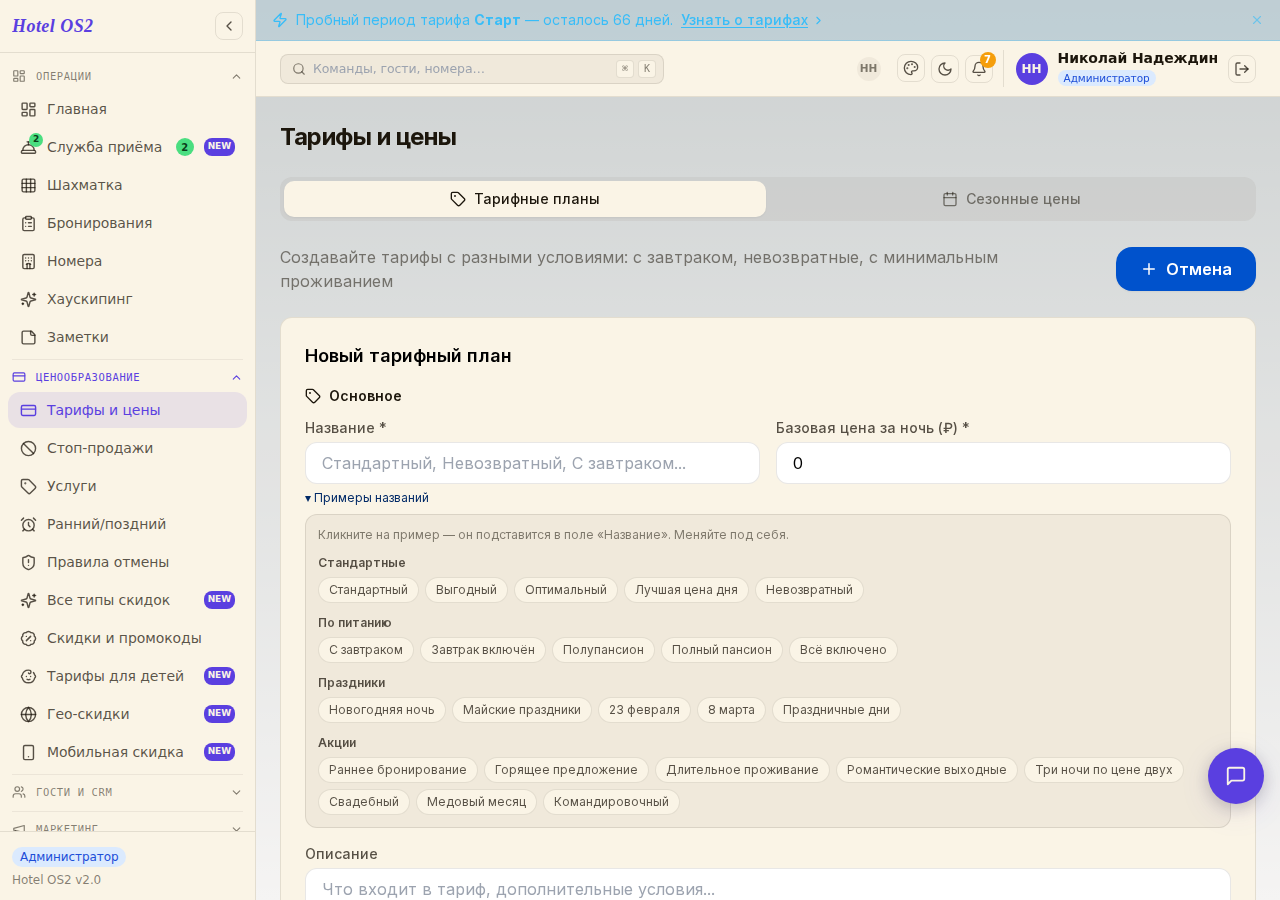Pick the Раннее бронирование chip
This screenshot has height=900, width=1280.
pyautogui.click(x=398, y=770)
